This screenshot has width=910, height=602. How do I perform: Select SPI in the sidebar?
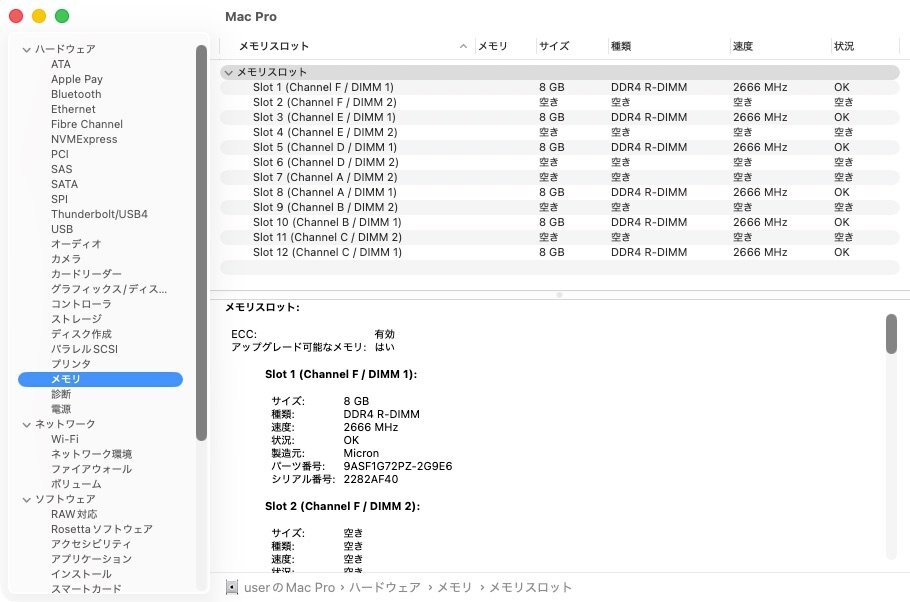[x=59, y=199]
